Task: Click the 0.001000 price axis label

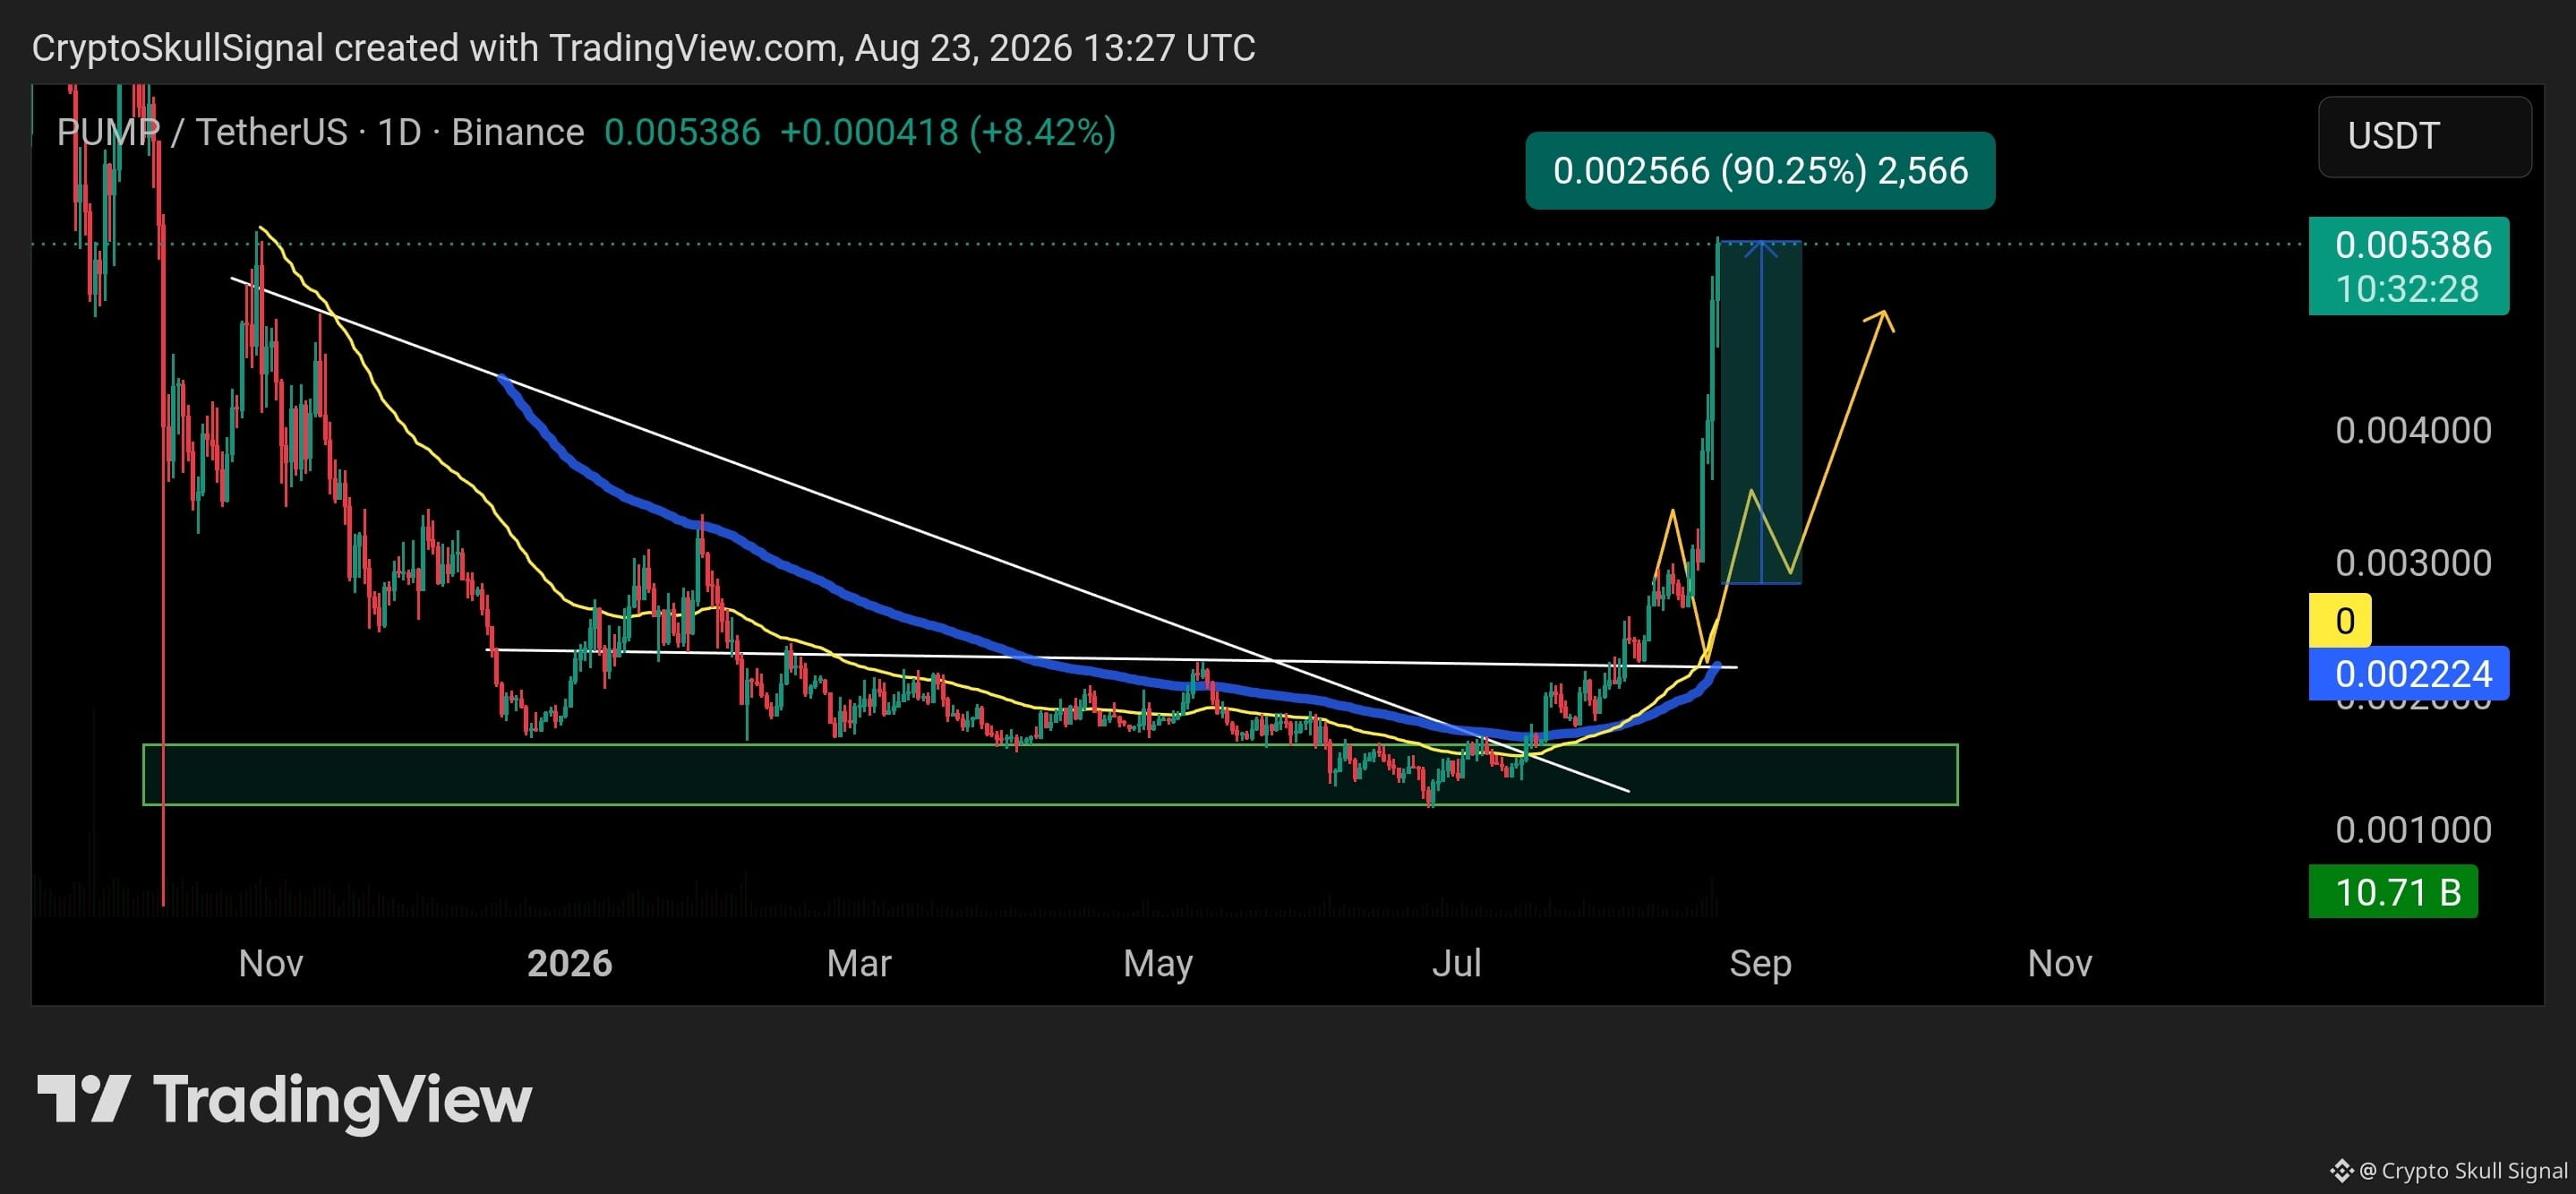Action: click(x=2413, y=830)
